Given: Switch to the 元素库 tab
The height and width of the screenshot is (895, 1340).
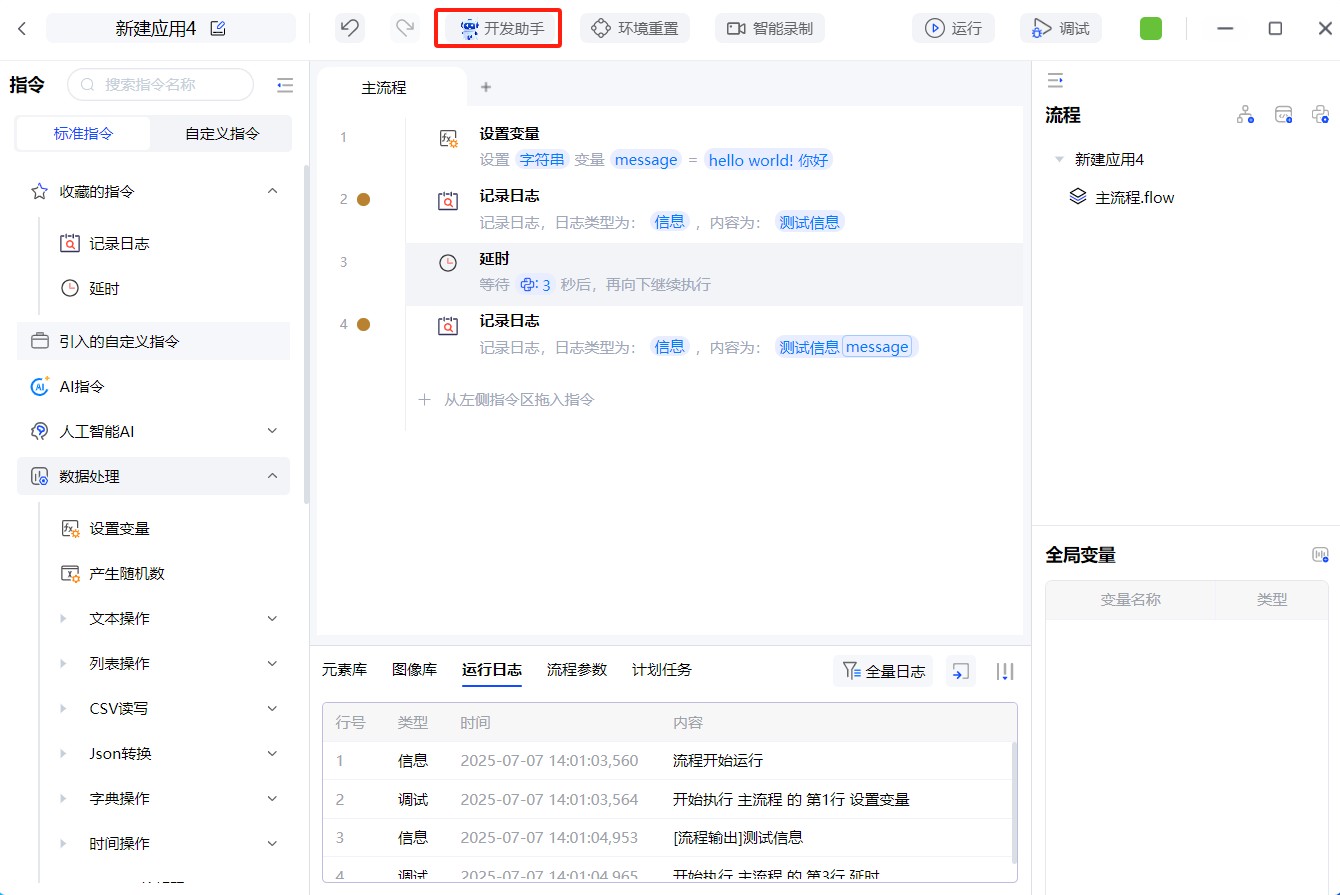Looking at the screenshot, I should (344, 670).
